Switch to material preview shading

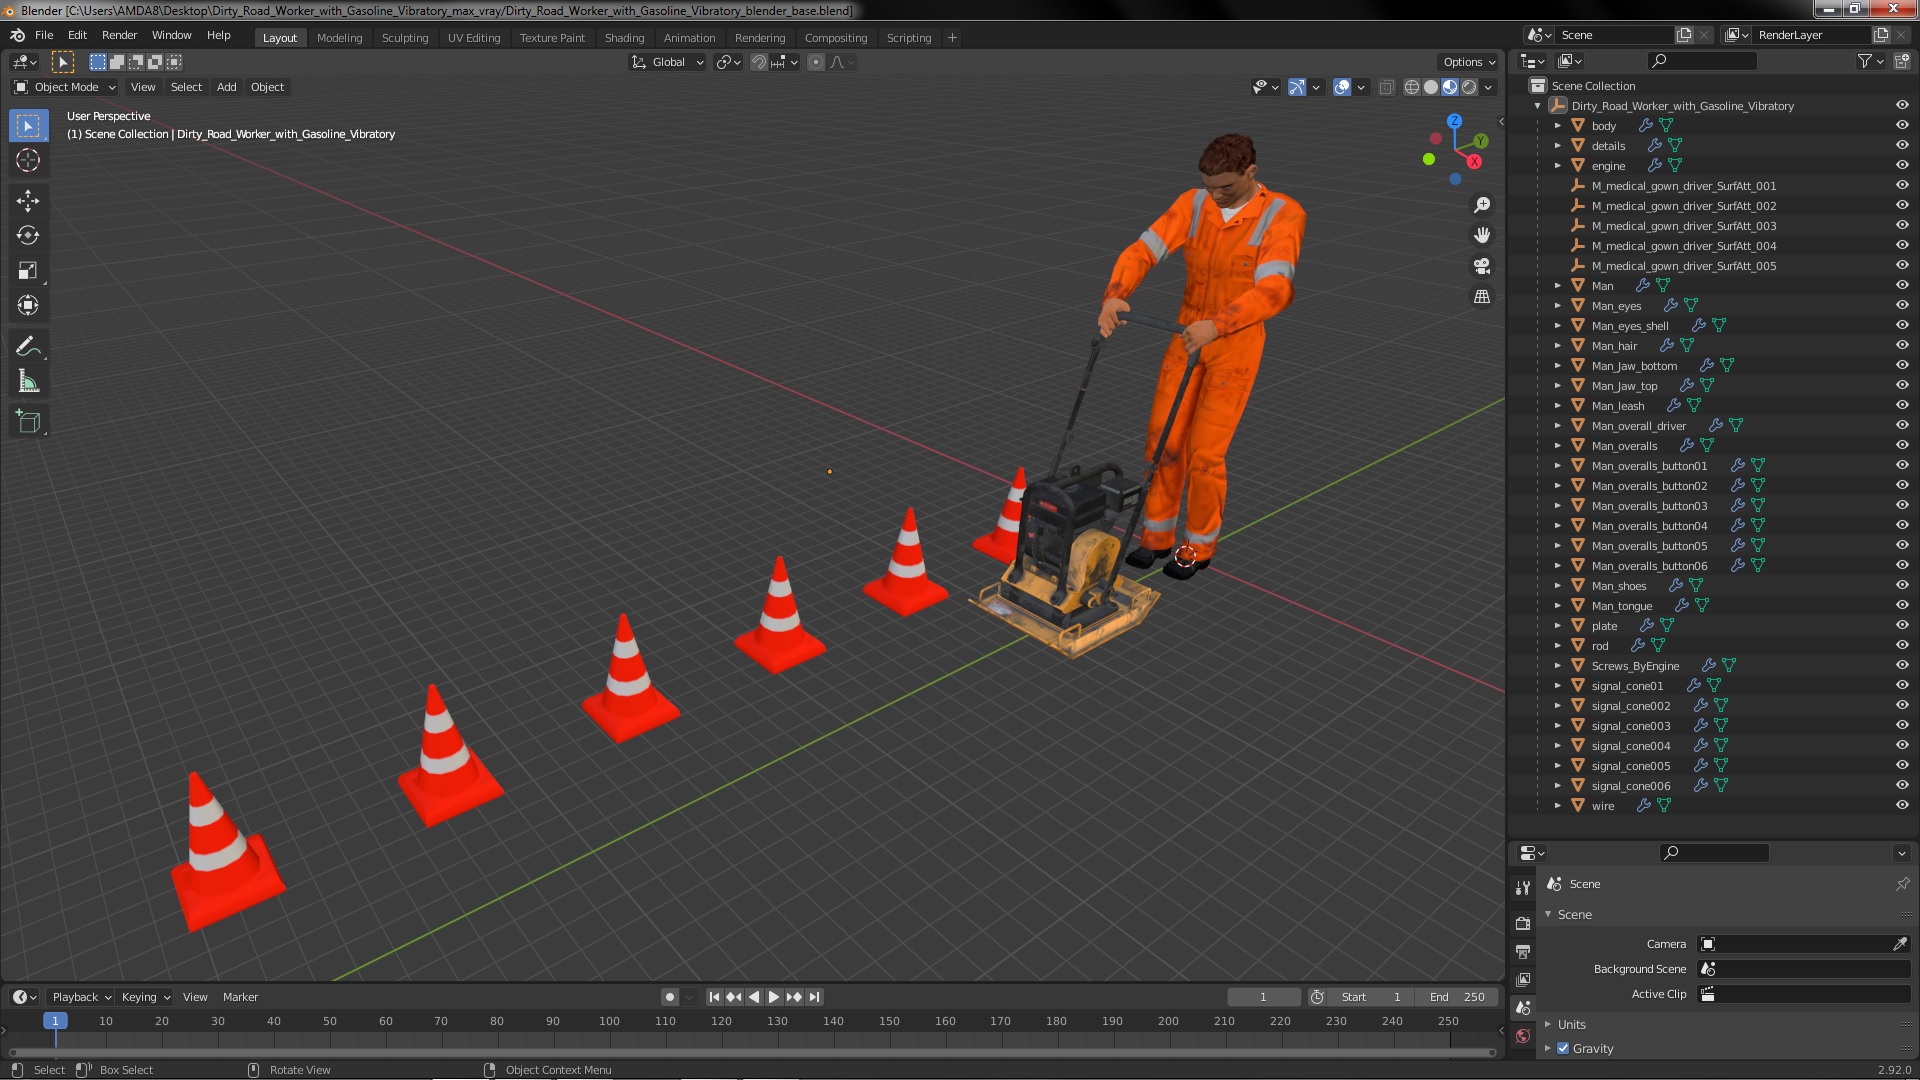point(1450,87)
